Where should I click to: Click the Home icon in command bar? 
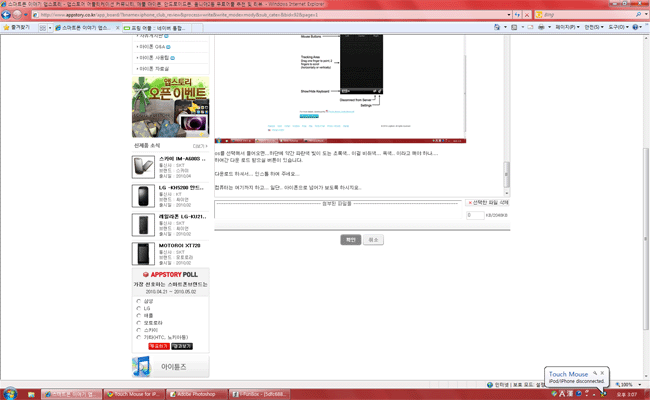(497, 27)
